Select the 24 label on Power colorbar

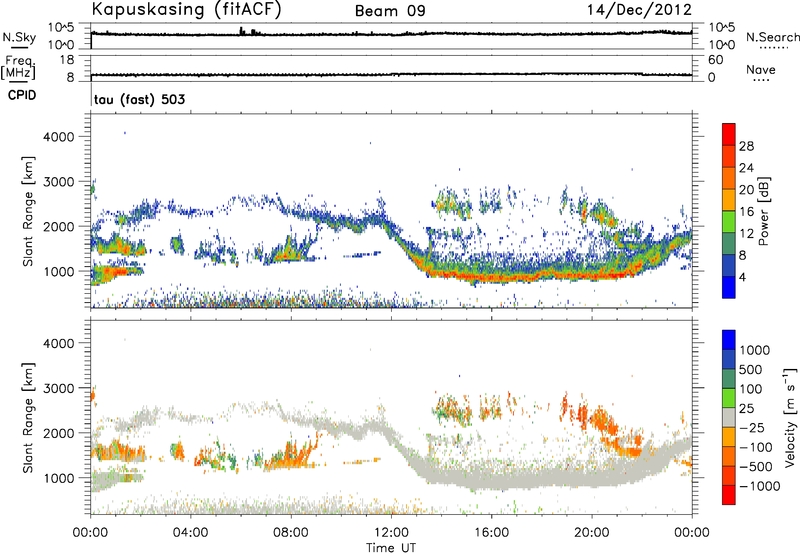(x=746, y=168)
